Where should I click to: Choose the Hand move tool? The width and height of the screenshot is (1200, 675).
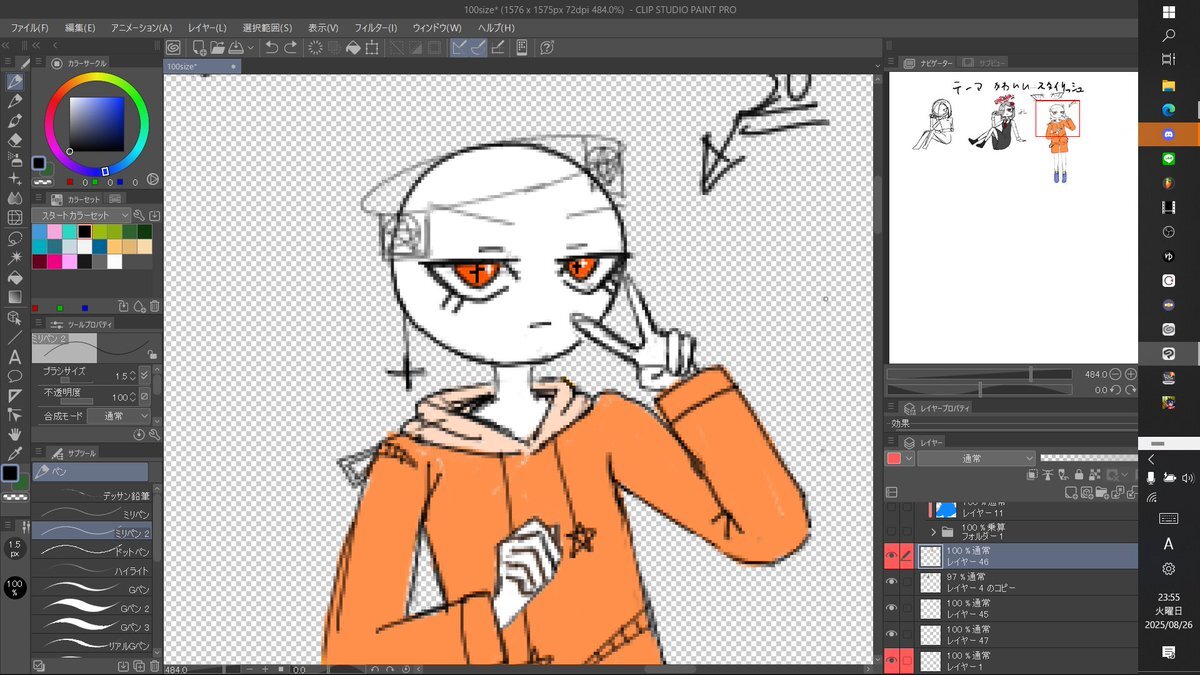tap(15, 434)
